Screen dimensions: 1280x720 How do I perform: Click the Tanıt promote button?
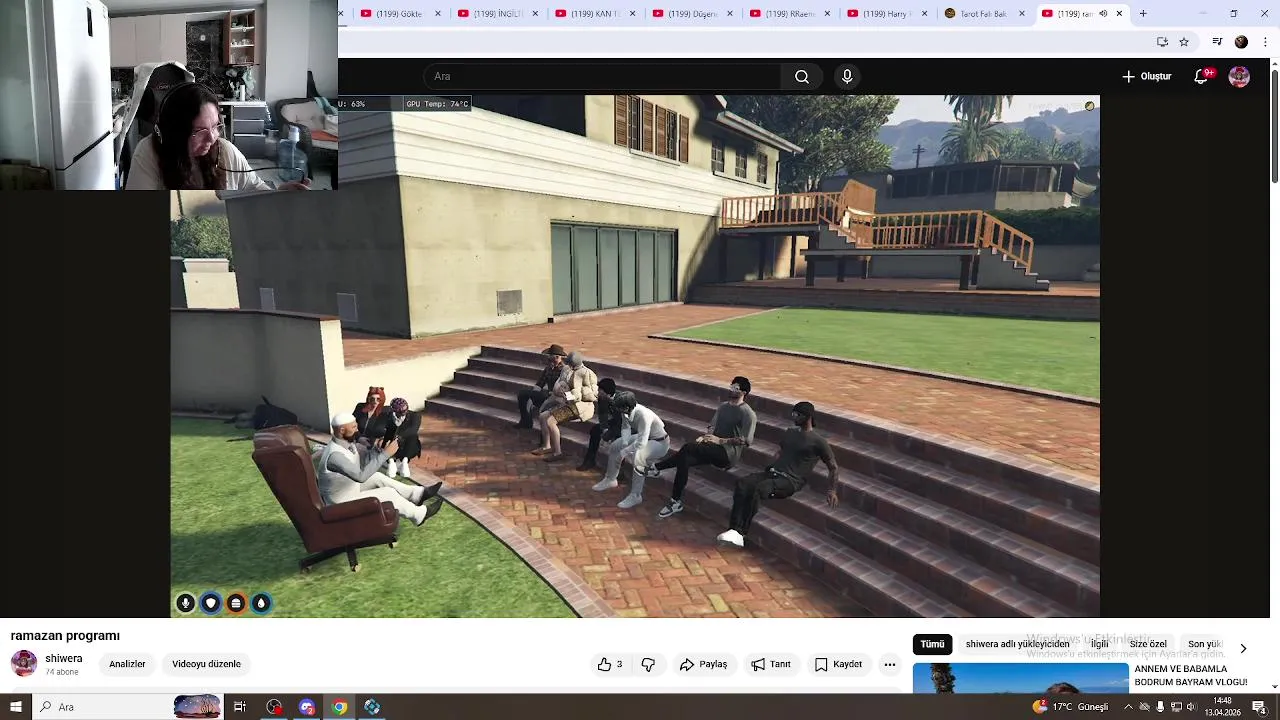771,664
